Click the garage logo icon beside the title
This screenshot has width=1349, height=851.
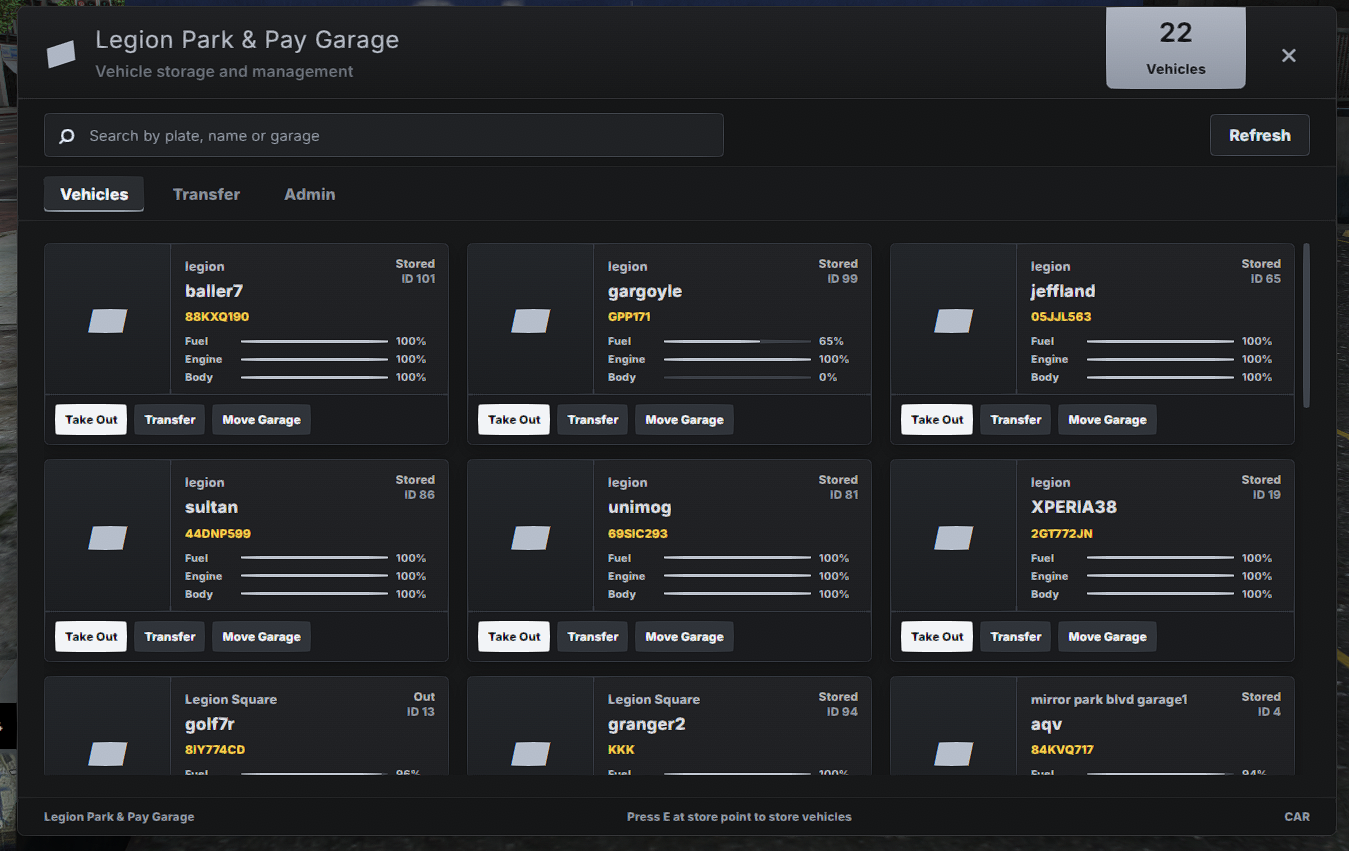61,54
